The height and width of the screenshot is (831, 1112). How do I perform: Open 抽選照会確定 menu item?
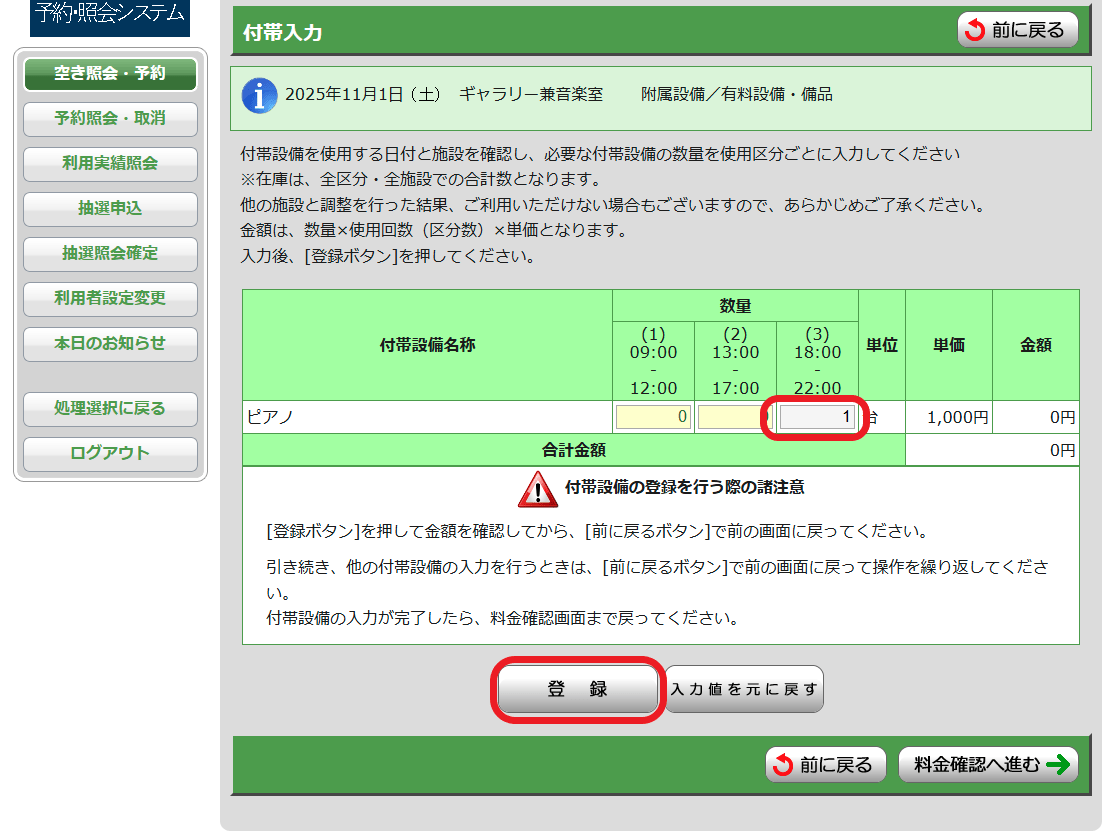pos(110,253)
